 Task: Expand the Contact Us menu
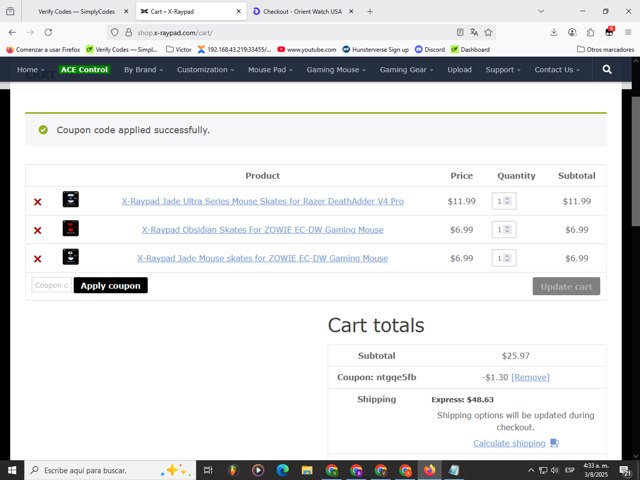557,69
